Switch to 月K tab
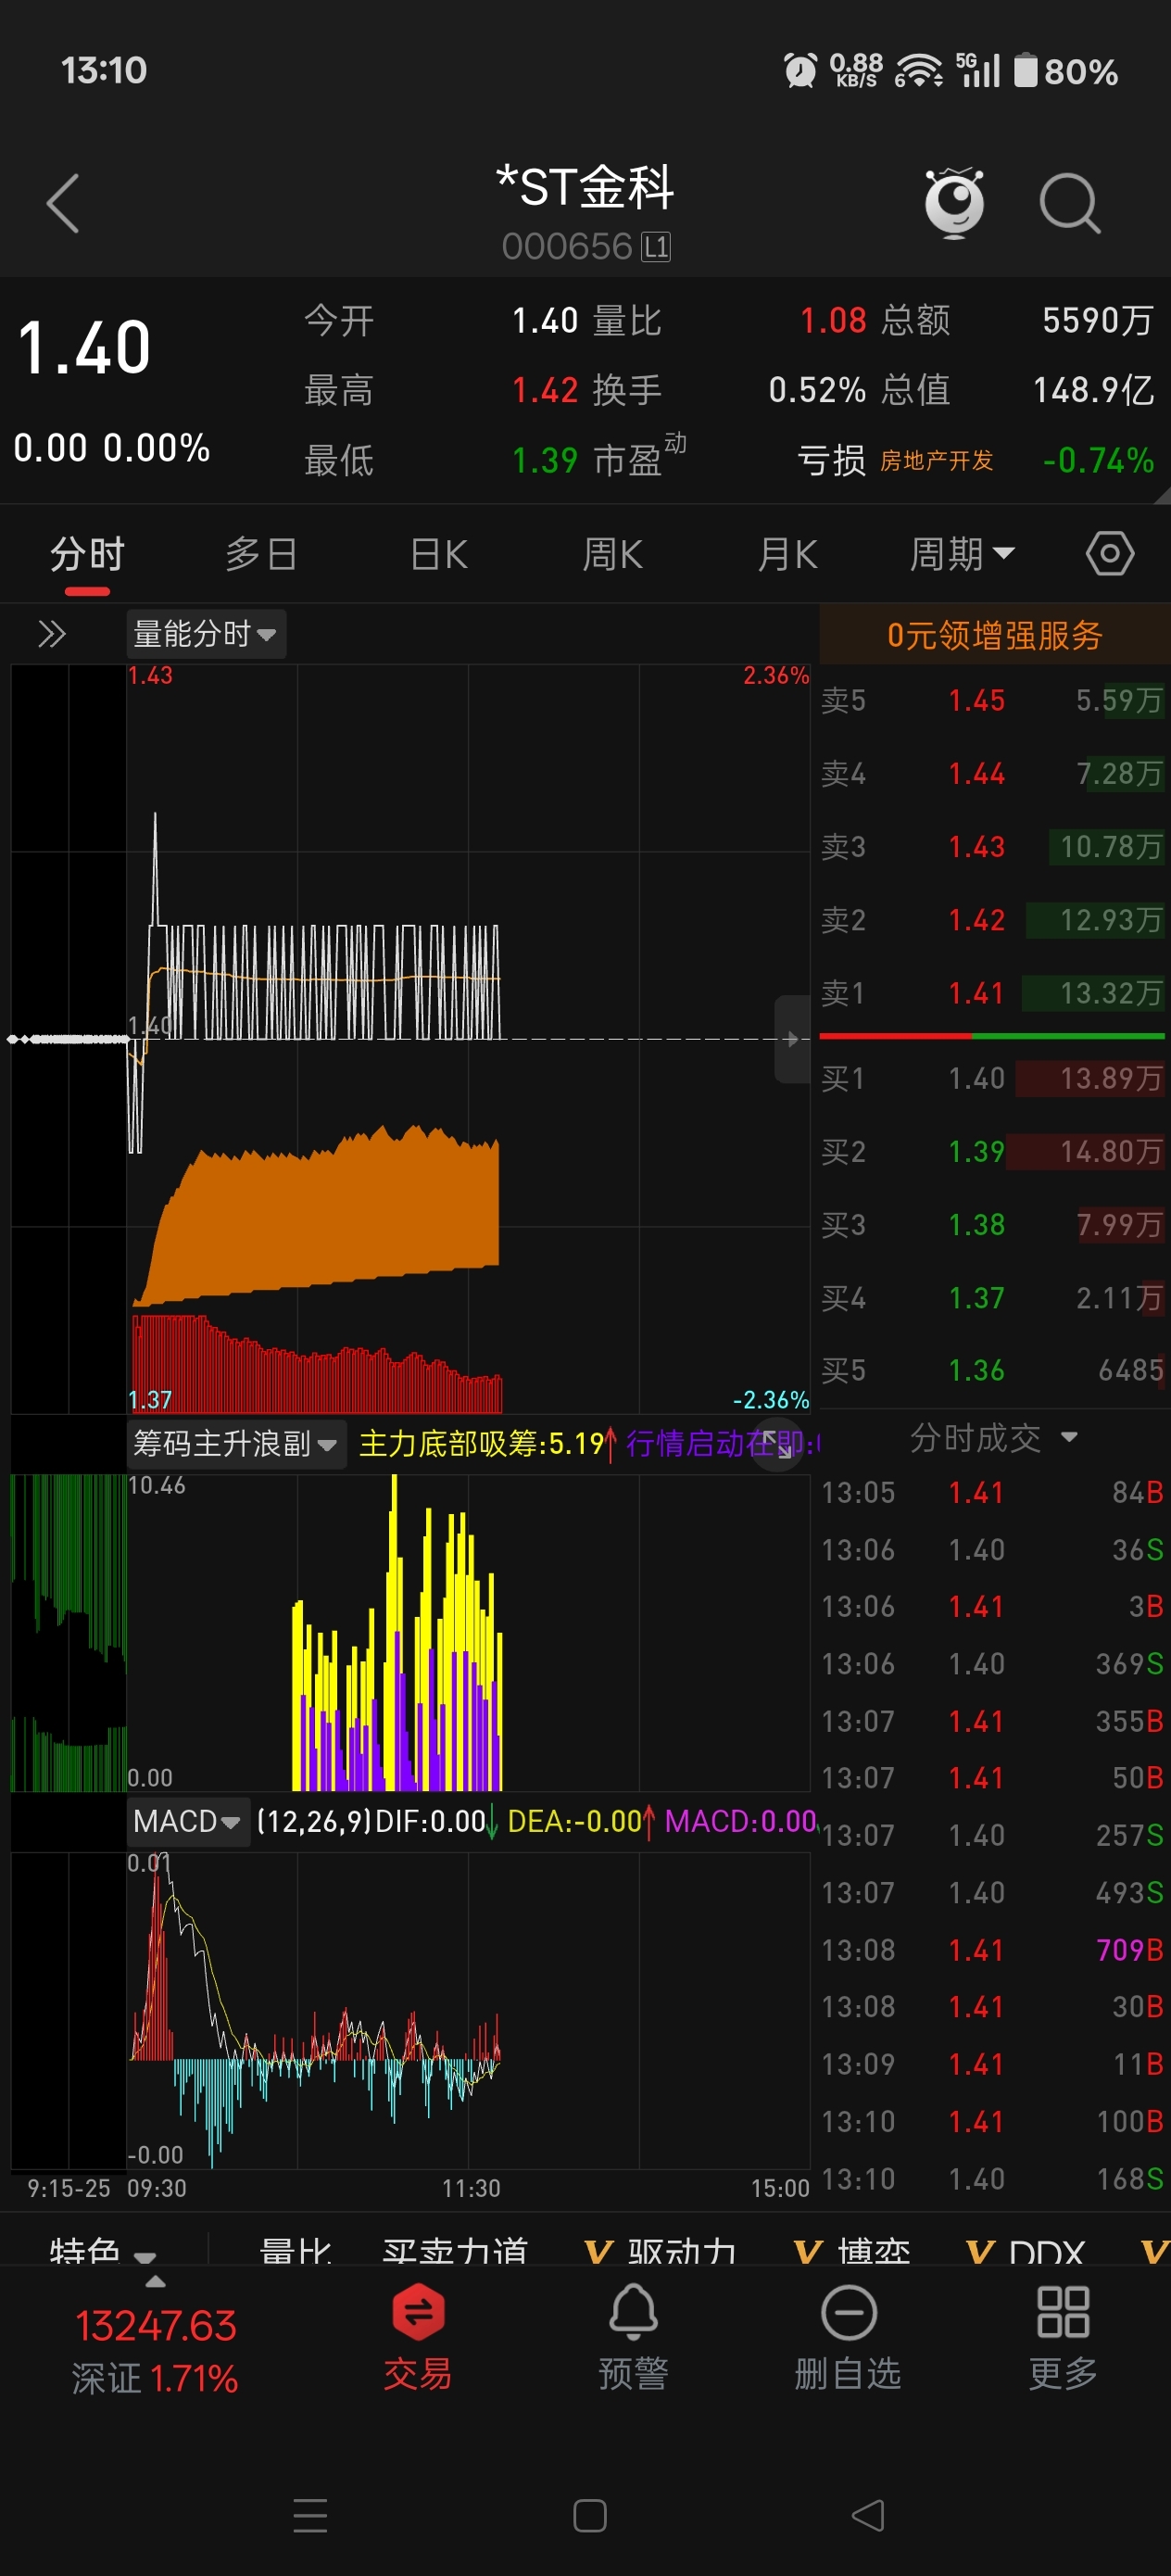1171x2576 pixels. (788, 553)
